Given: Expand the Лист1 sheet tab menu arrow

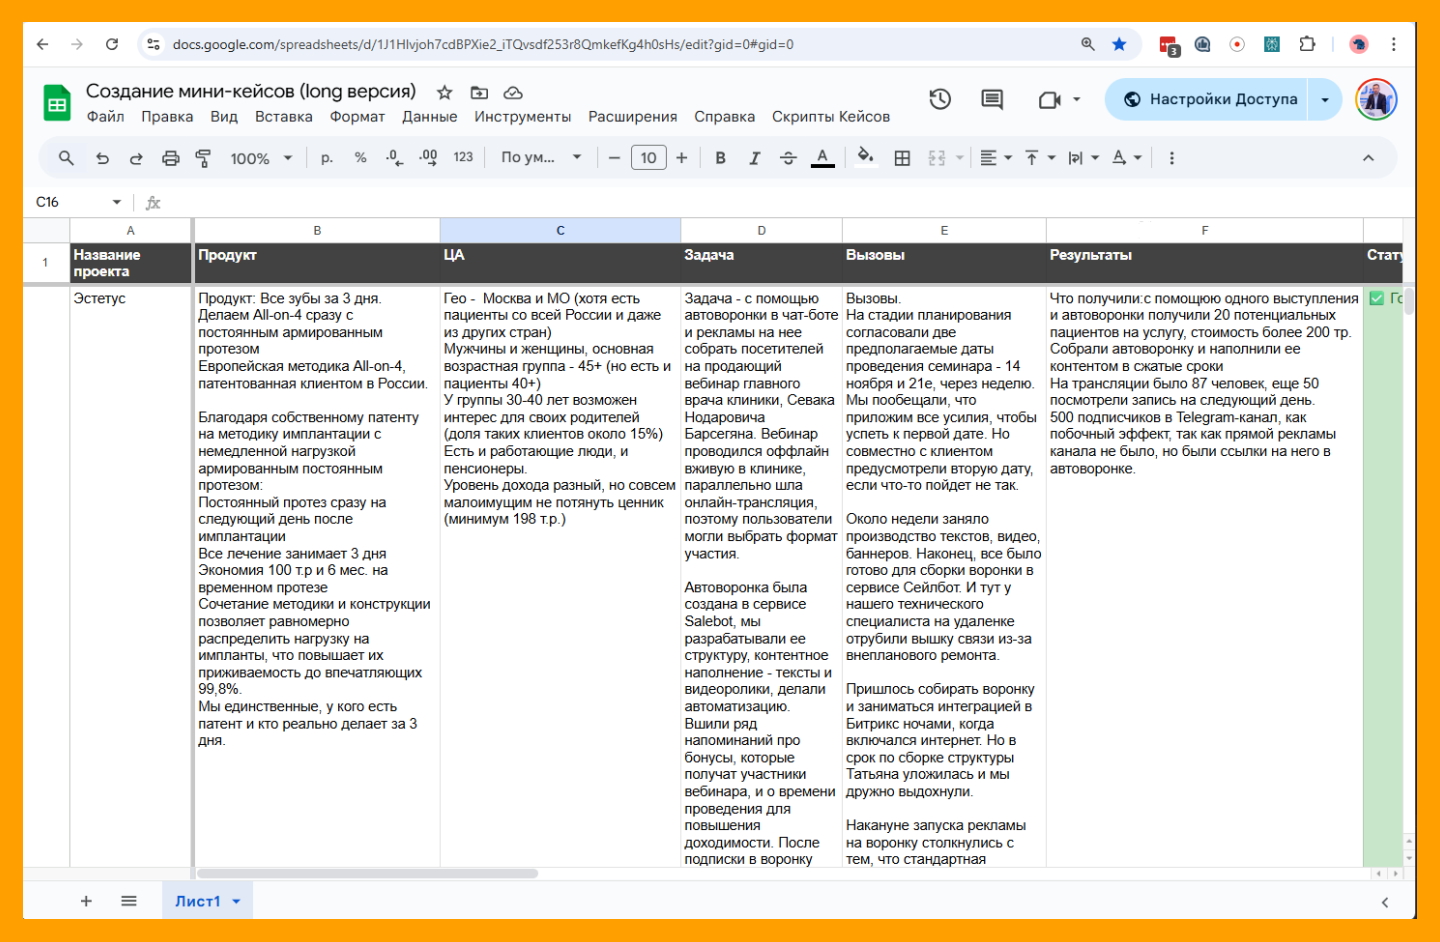Looking at the screenshot, I should (237, 901).
